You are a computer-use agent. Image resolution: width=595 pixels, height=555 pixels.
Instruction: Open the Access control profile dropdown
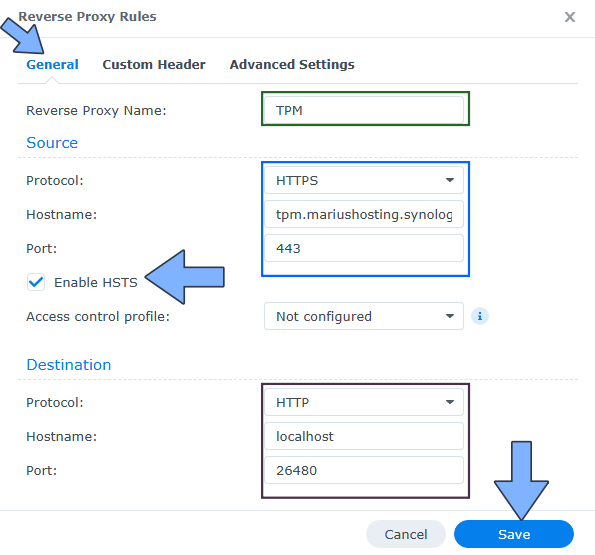click(364, 316)
